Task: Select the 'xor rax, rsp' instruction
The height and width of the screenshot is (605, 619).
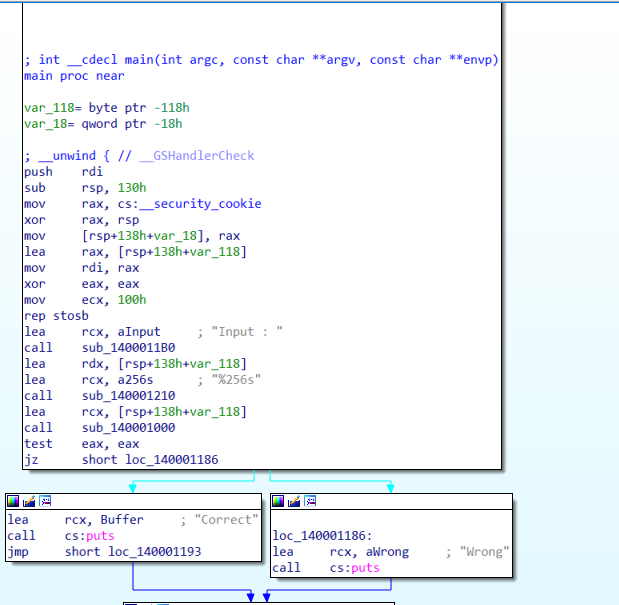Action: coord(81,220)
